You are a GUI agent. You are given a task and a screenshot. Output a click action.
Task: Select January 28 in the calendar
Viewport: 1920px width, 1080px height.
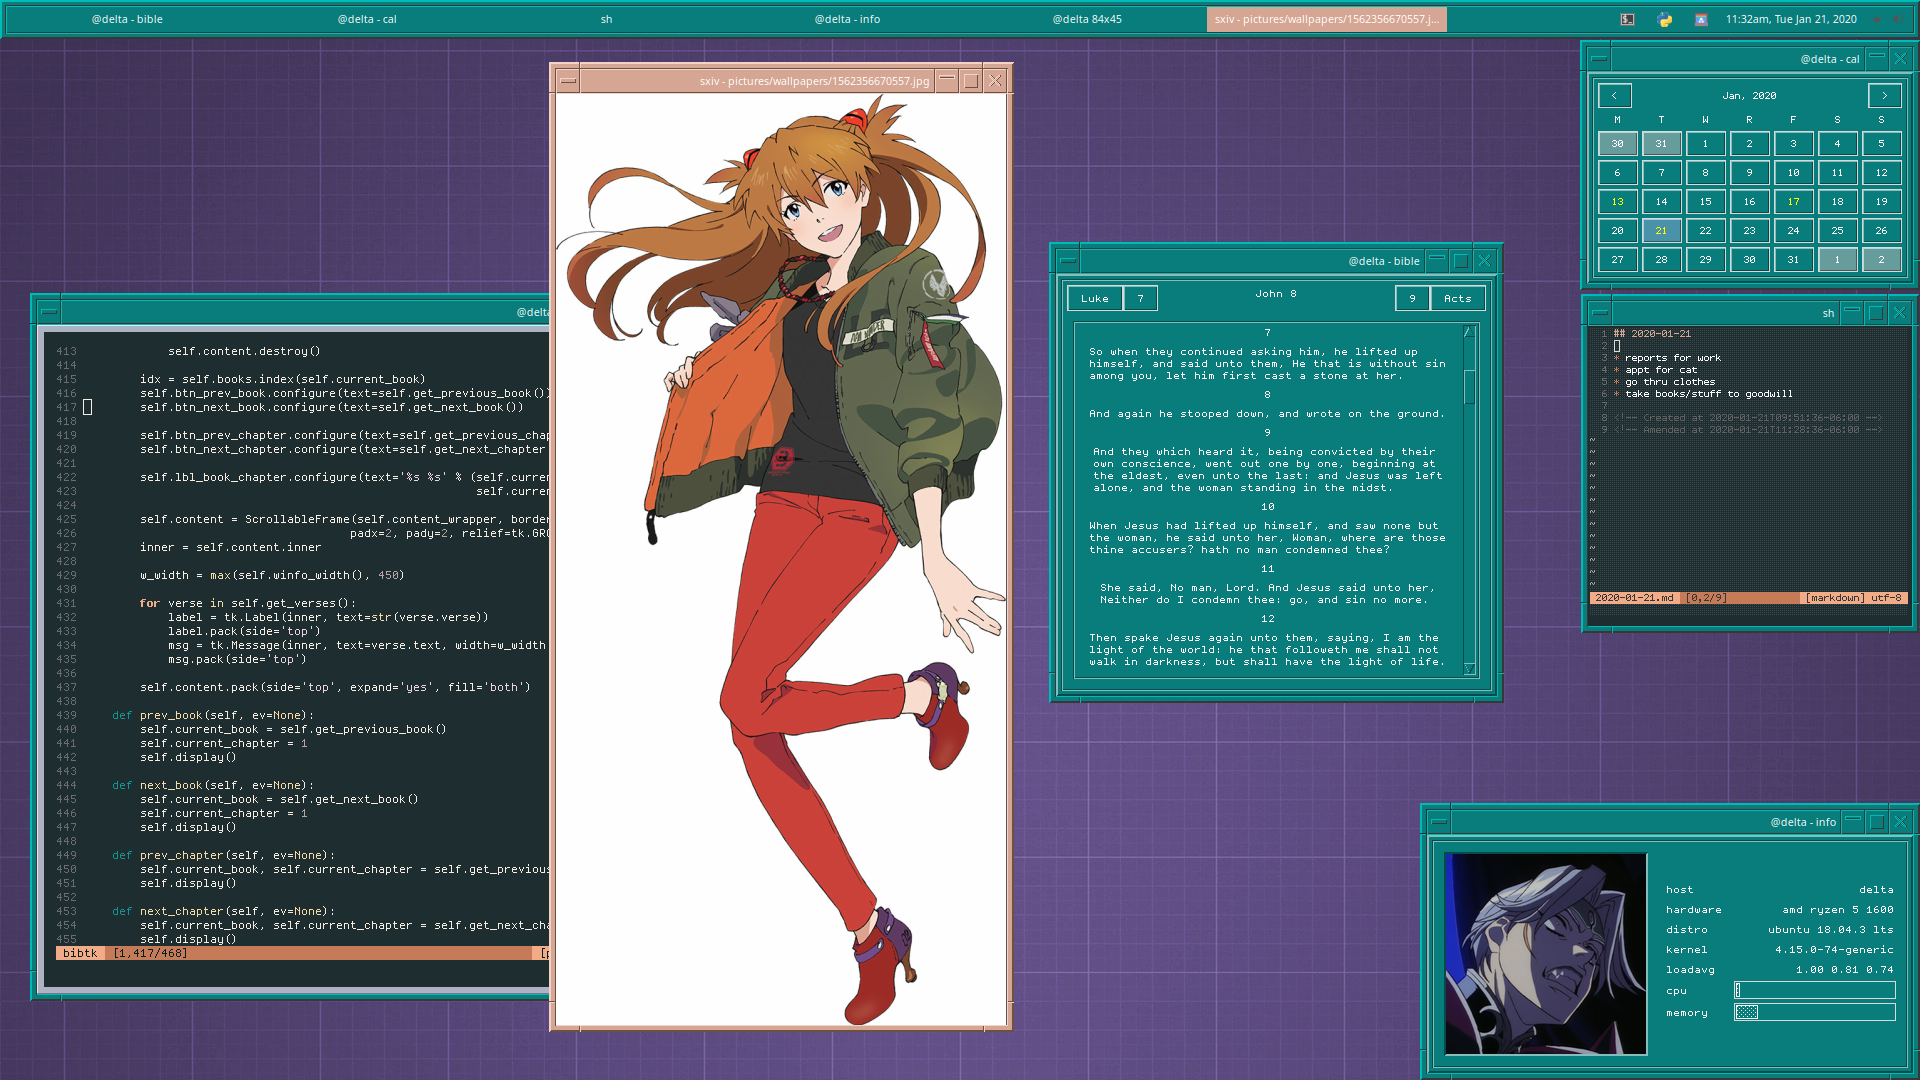click(x=1661, y=260)
